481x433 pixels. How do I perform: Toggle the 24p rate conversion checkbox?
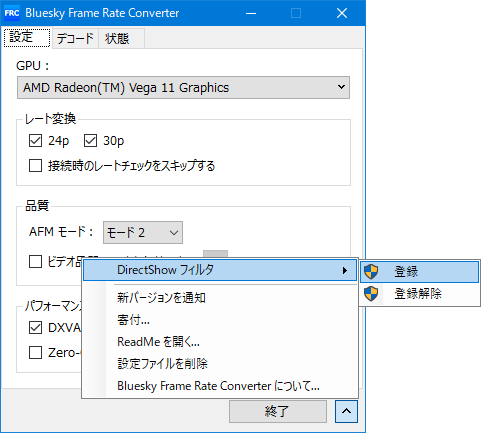pos(35,141)
